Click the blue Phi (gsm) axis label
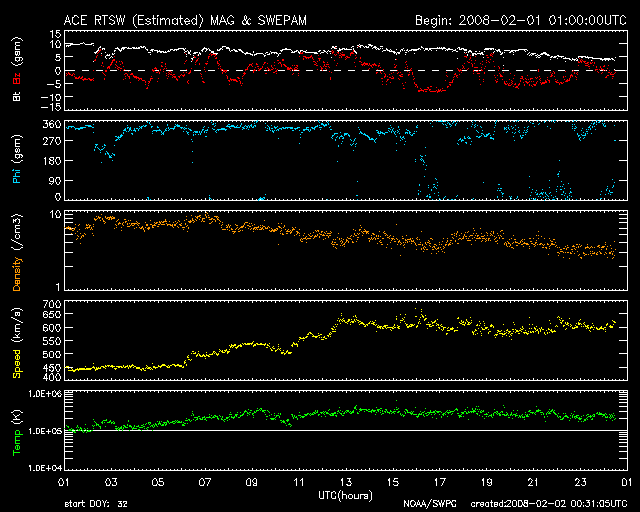 tap(17, 168)
